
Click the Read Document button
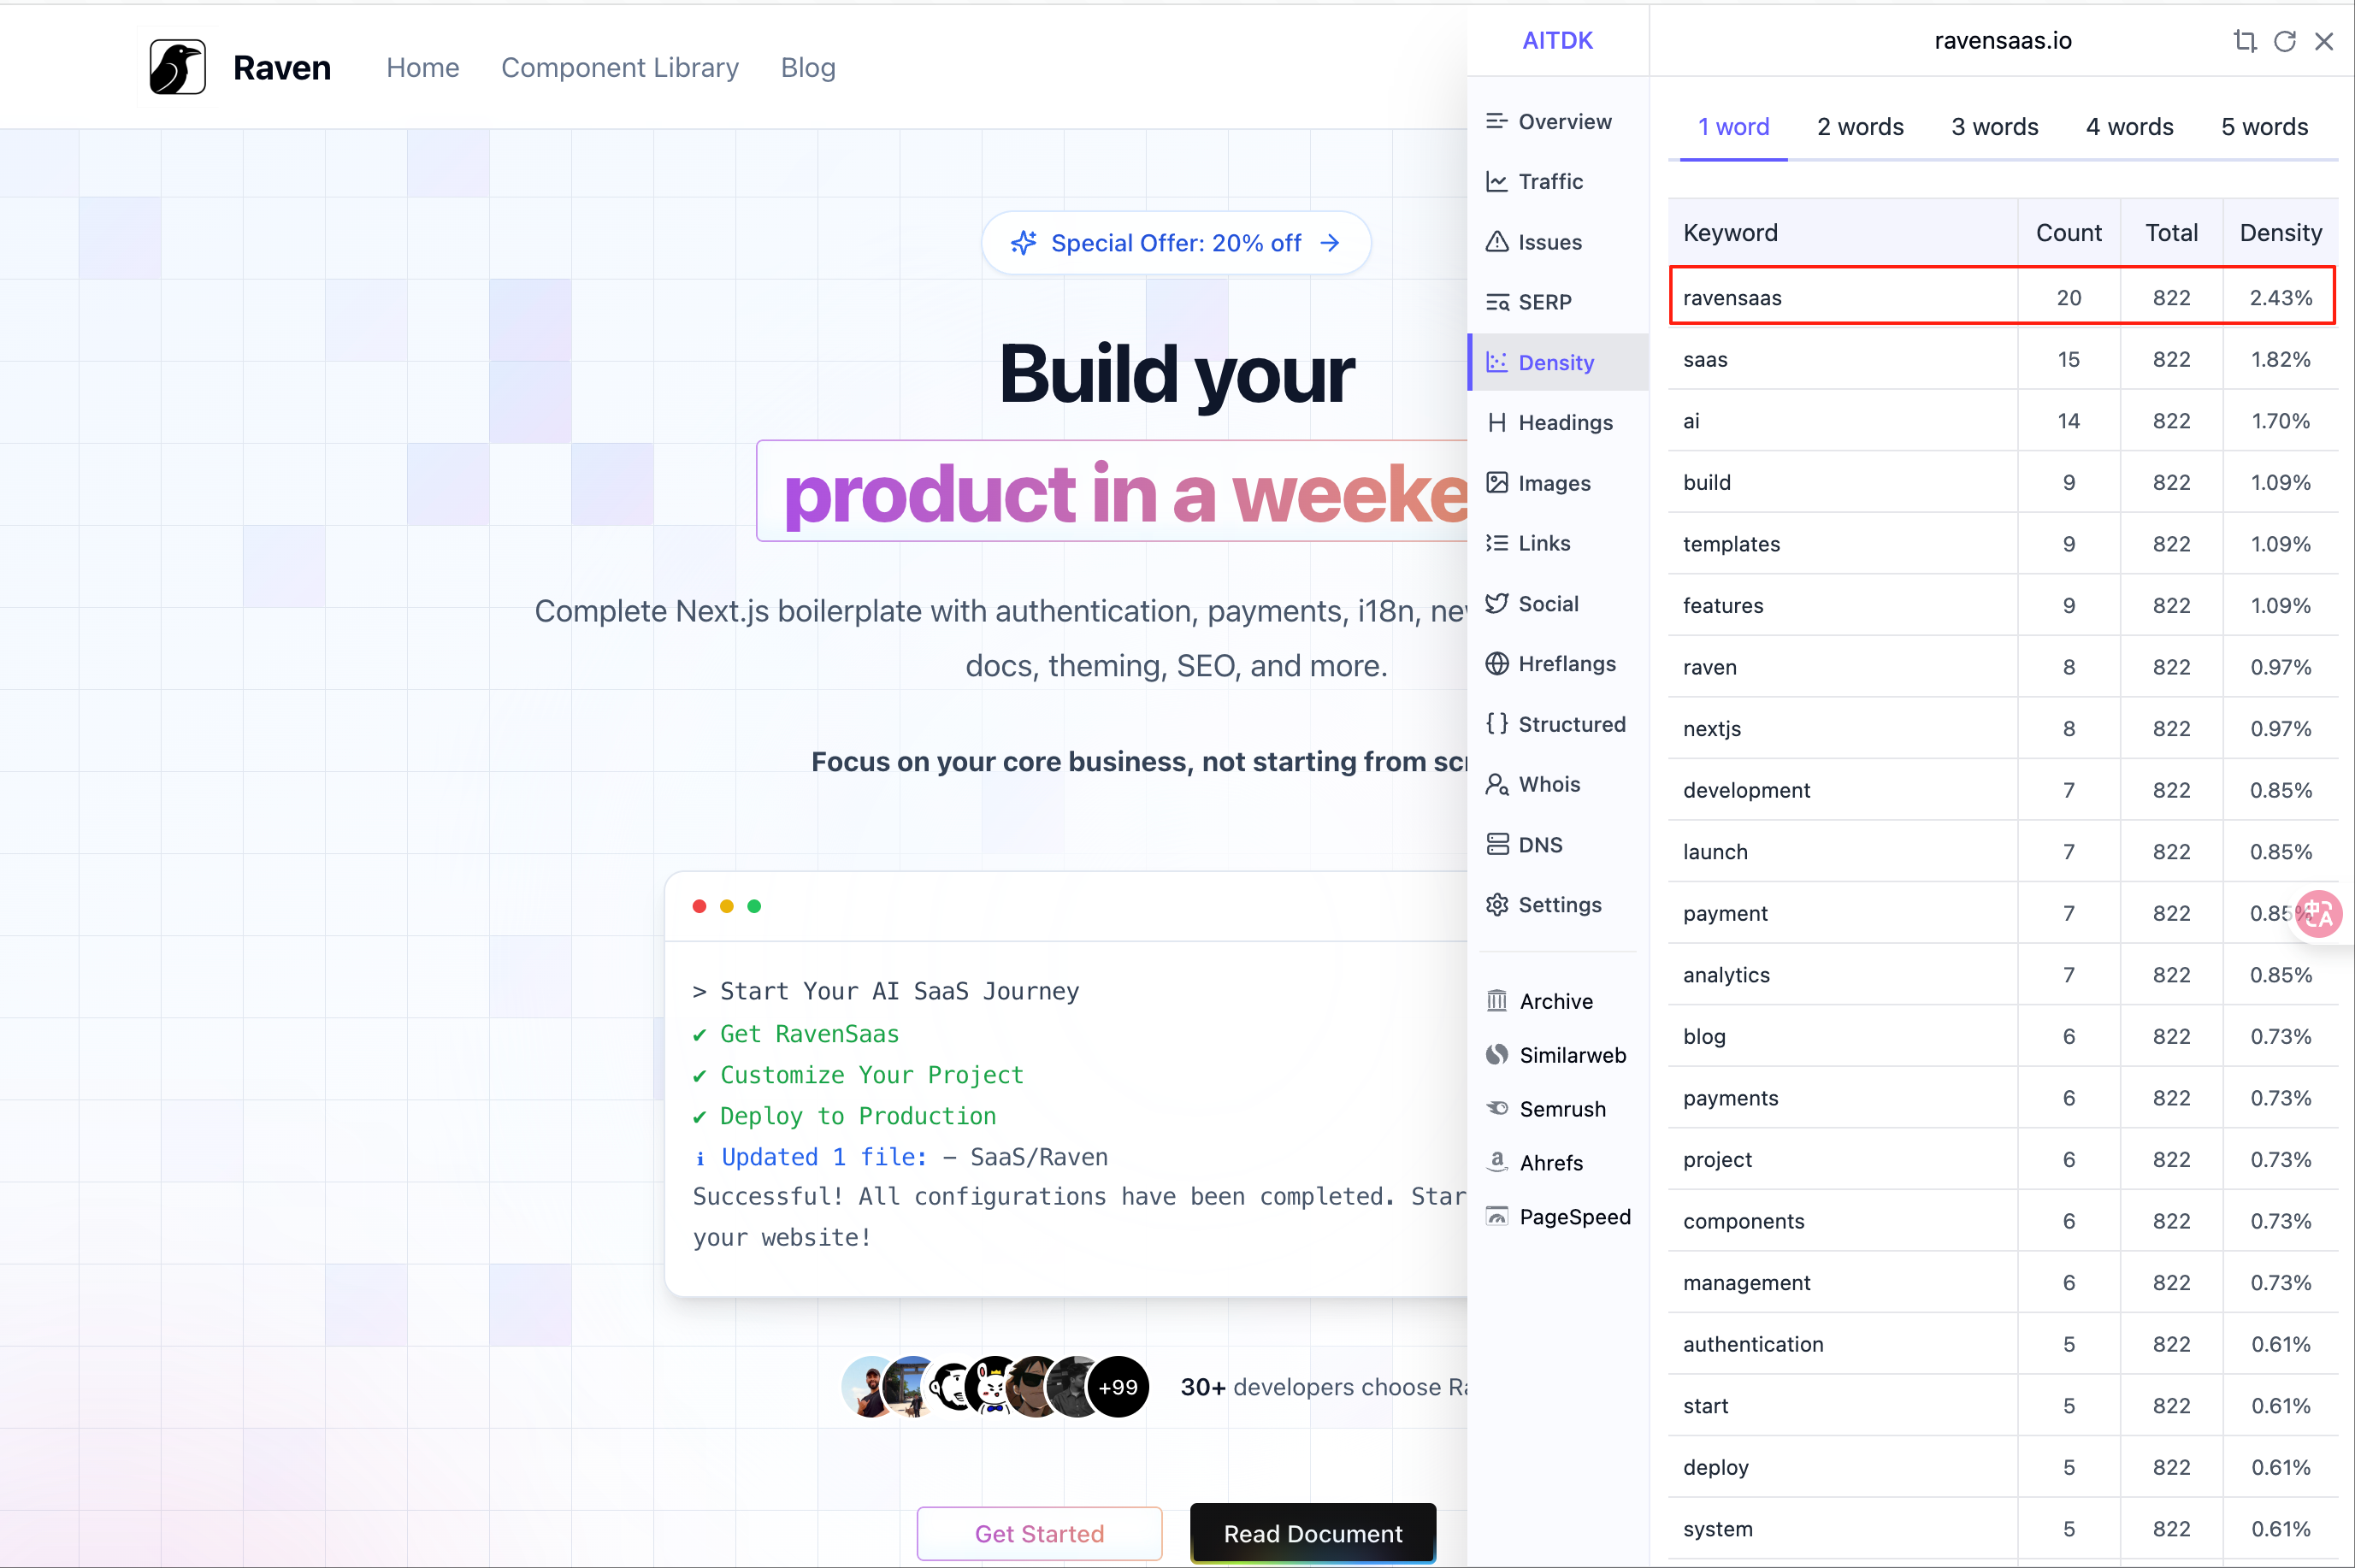(1312, 1533)
